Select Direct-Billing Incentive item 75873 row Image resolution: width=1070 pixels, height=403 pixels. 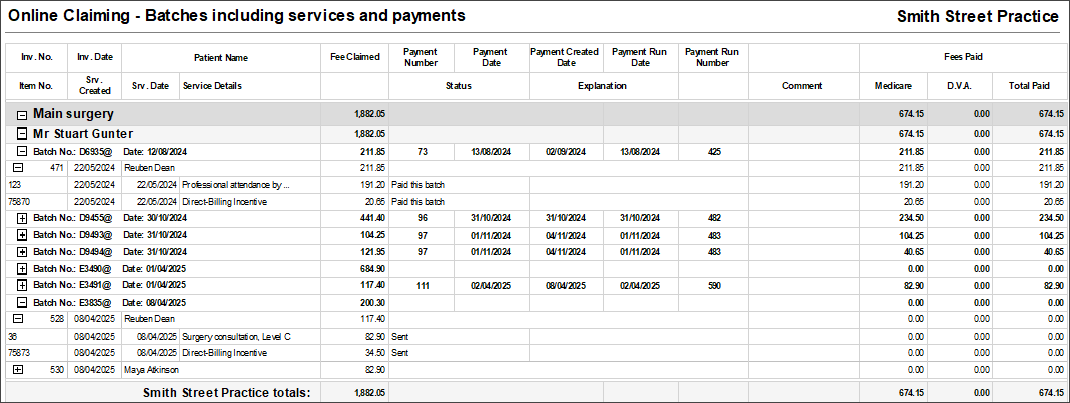(536, 353)
